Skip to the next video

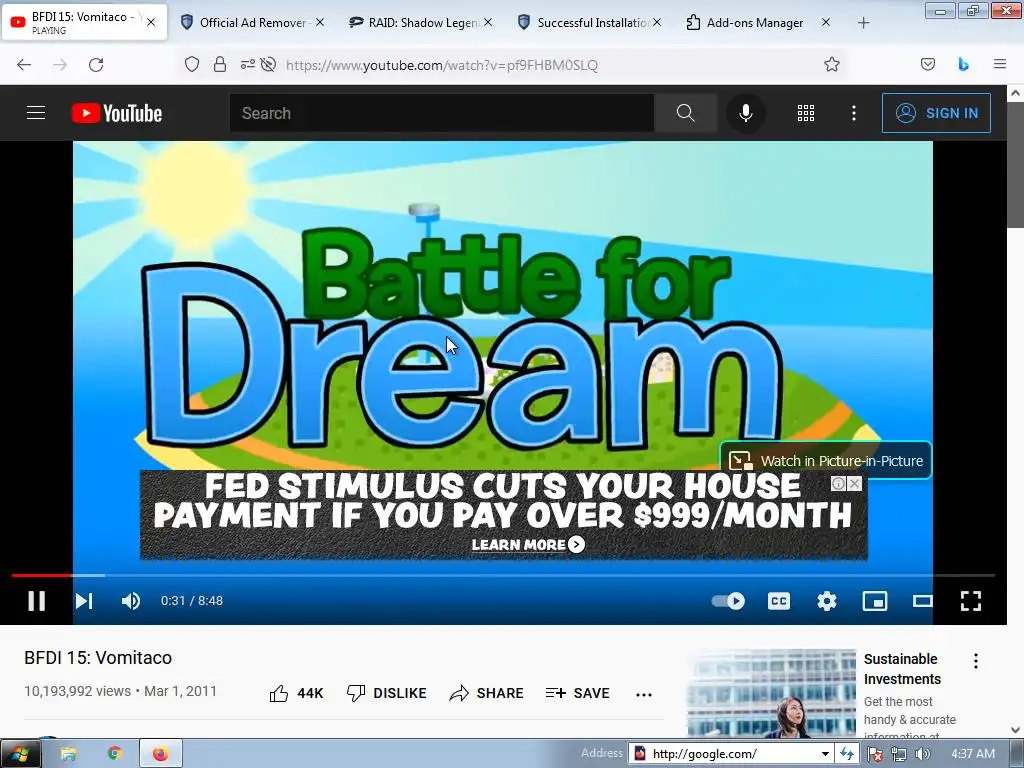click(x=84, y=601)
